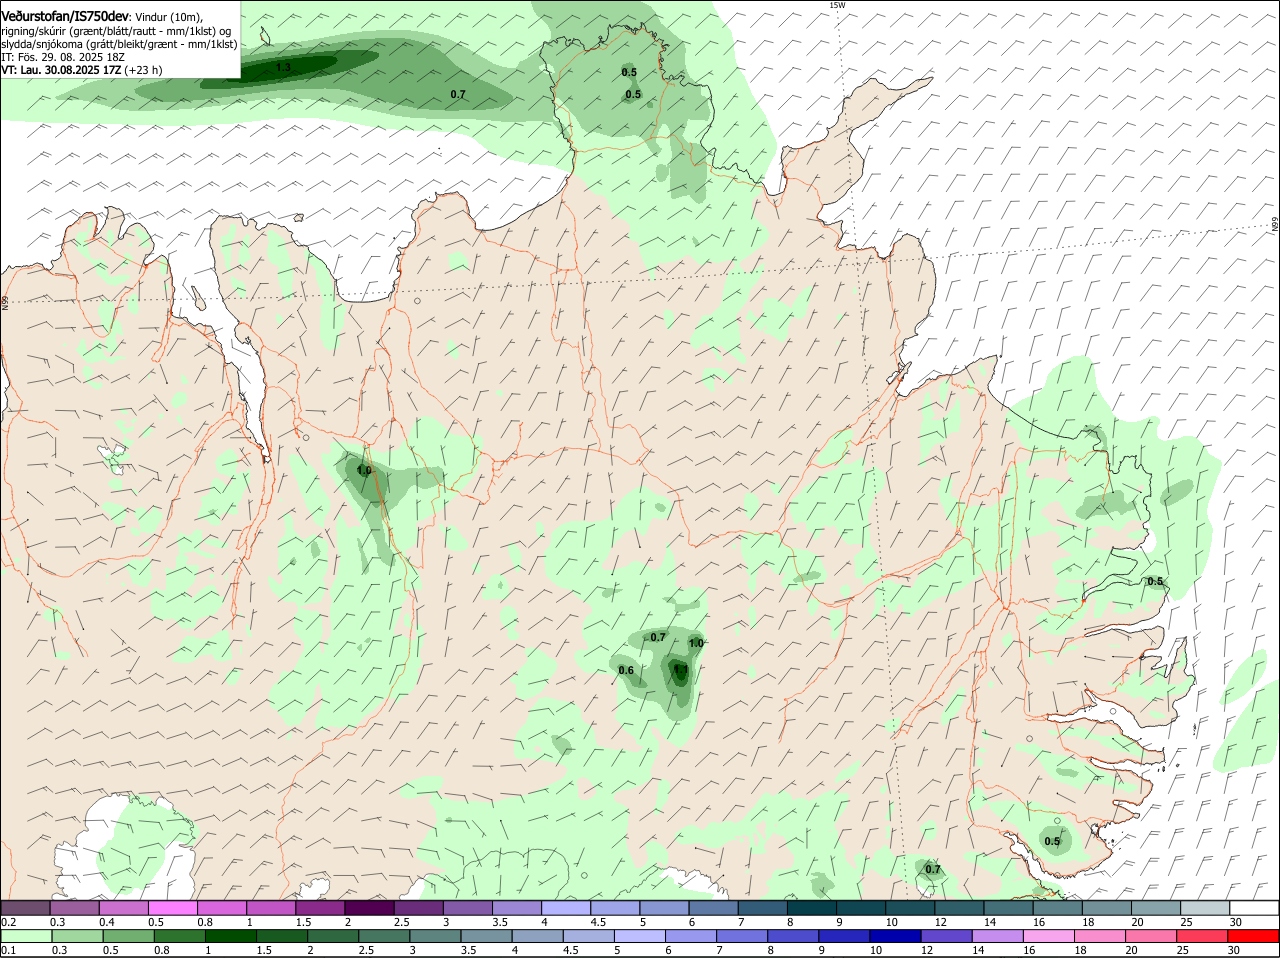The width and height of the screenshot is (1280, 958).
Task: Pick the upper legend swatch labeled 0.8
Action: click(x=222, y=907)
